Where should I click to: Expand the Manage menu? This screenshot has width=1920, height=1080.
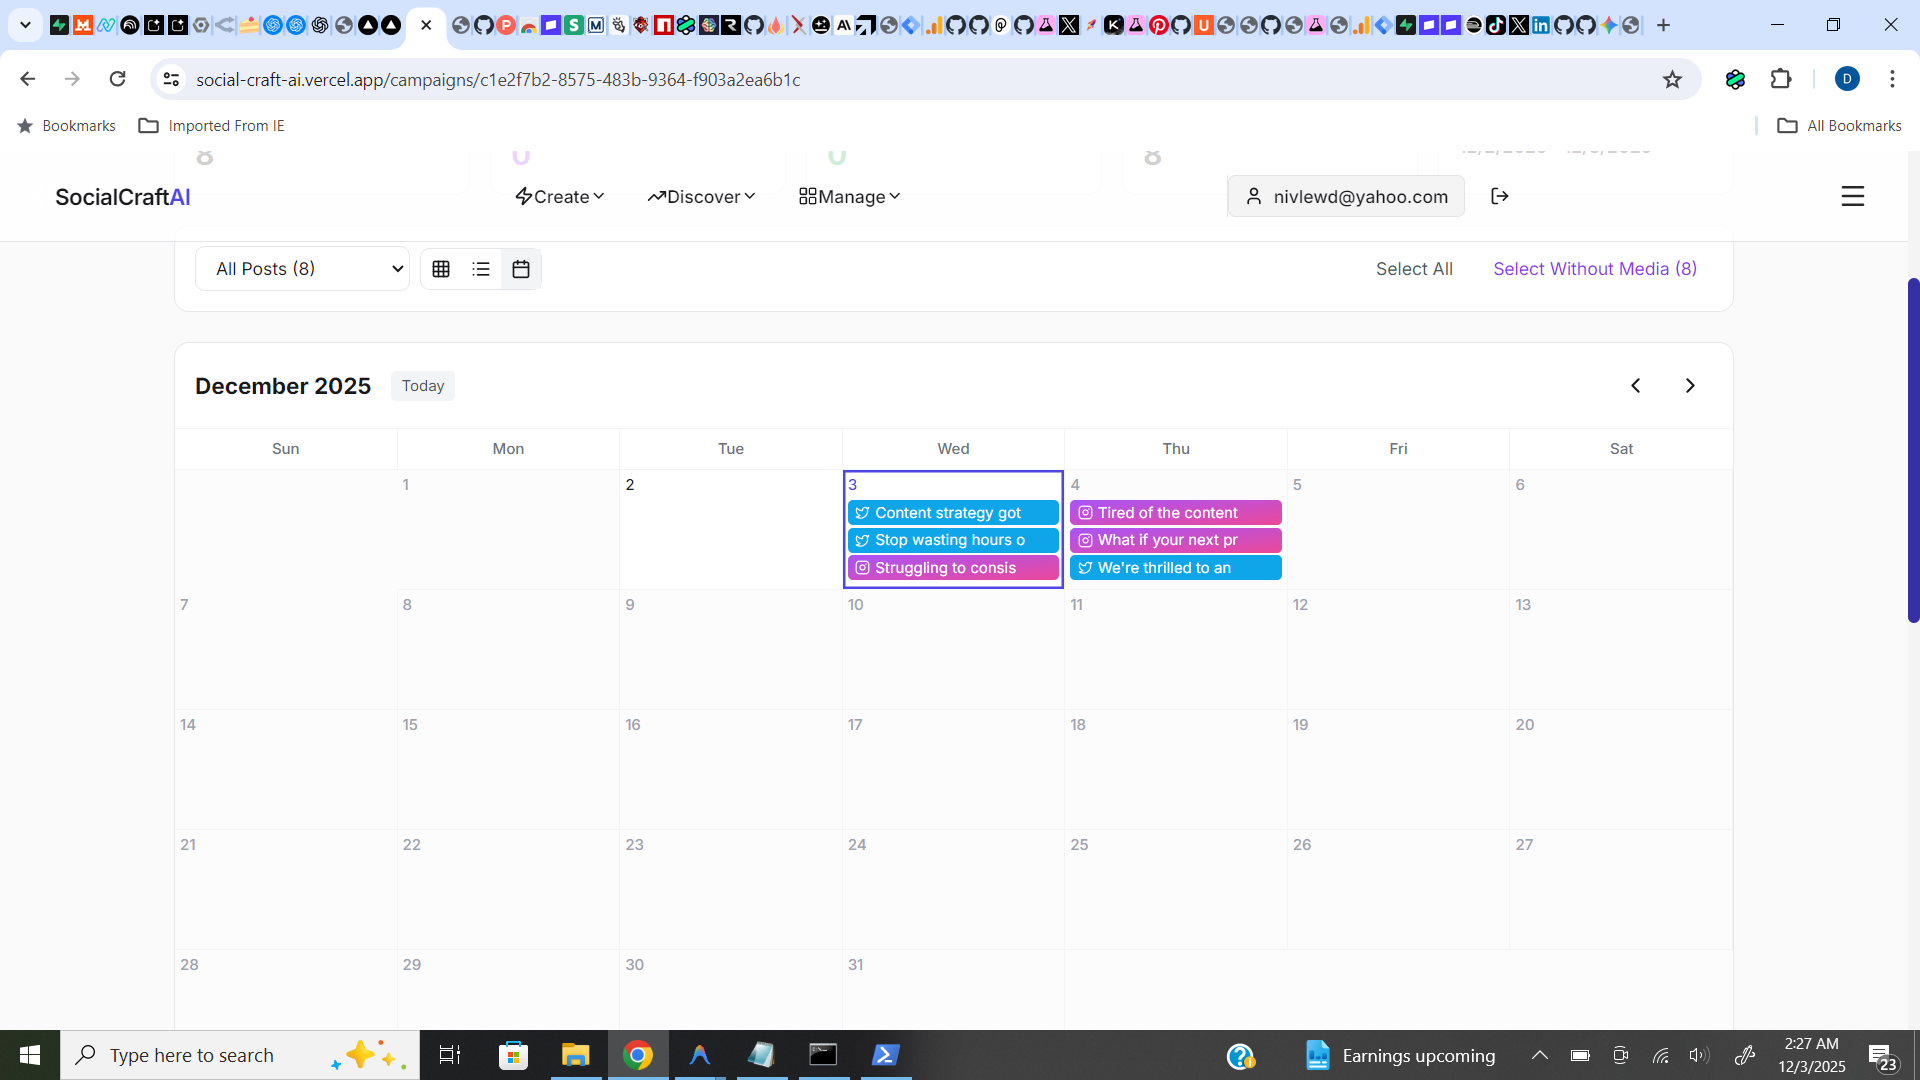pyautogui.click(x=850, y=197)
